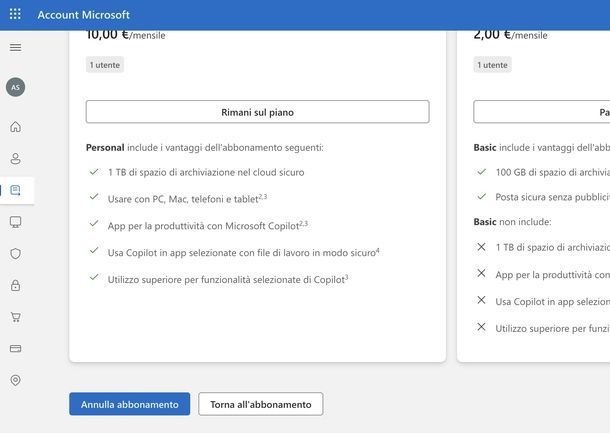Image resolution: width=610 pixels, height=433 pixels.
Task: Click the 10,00 €/mensile price text
Action: pos(126,35)
